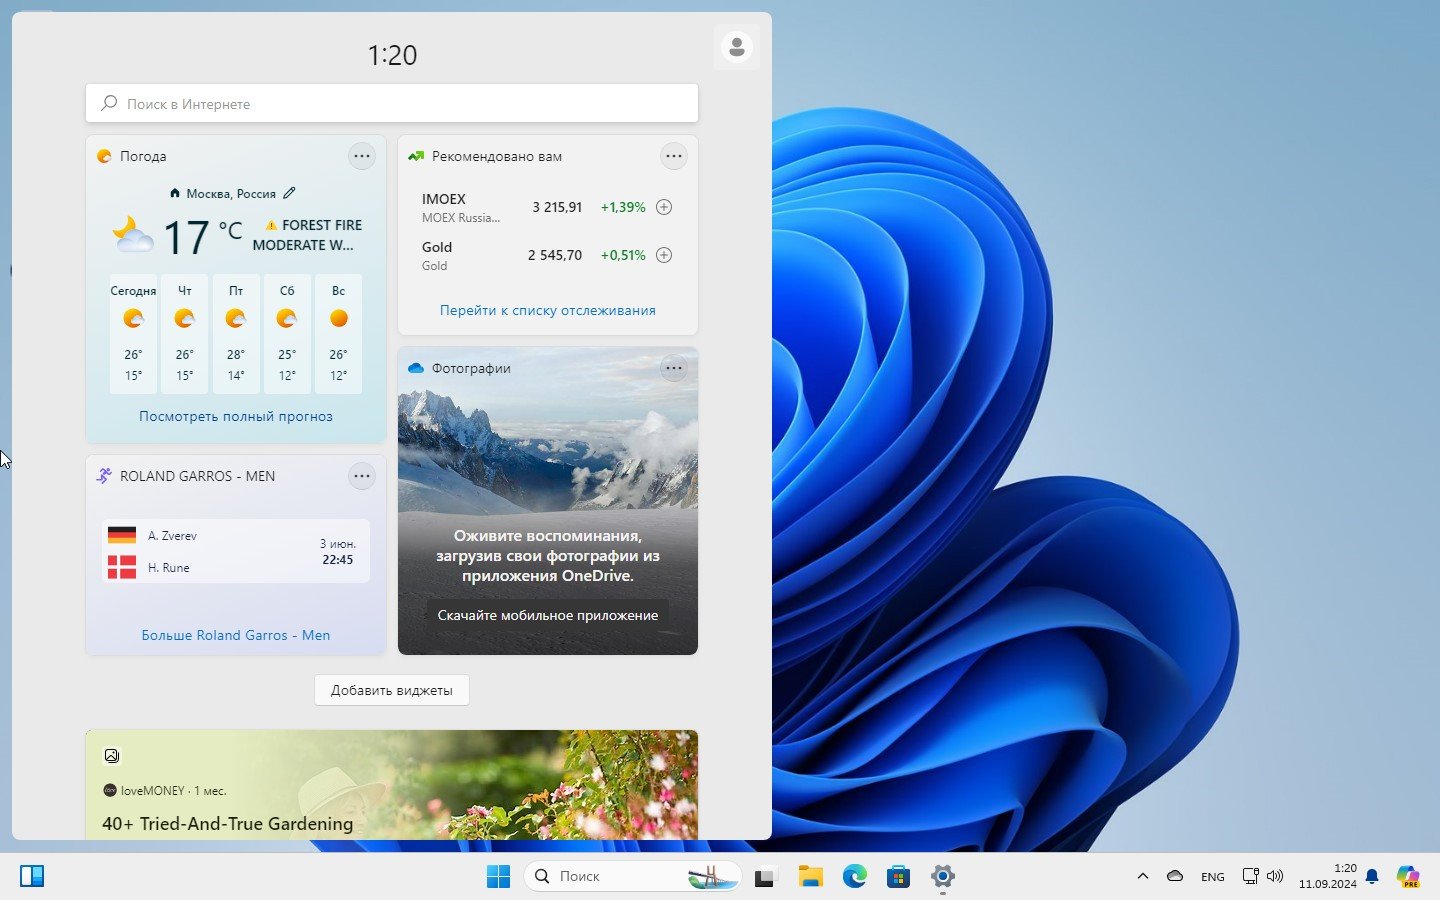Open more Roland Garros - Men results
Viewport: 1440px width, 900px height.
[236, 635]
